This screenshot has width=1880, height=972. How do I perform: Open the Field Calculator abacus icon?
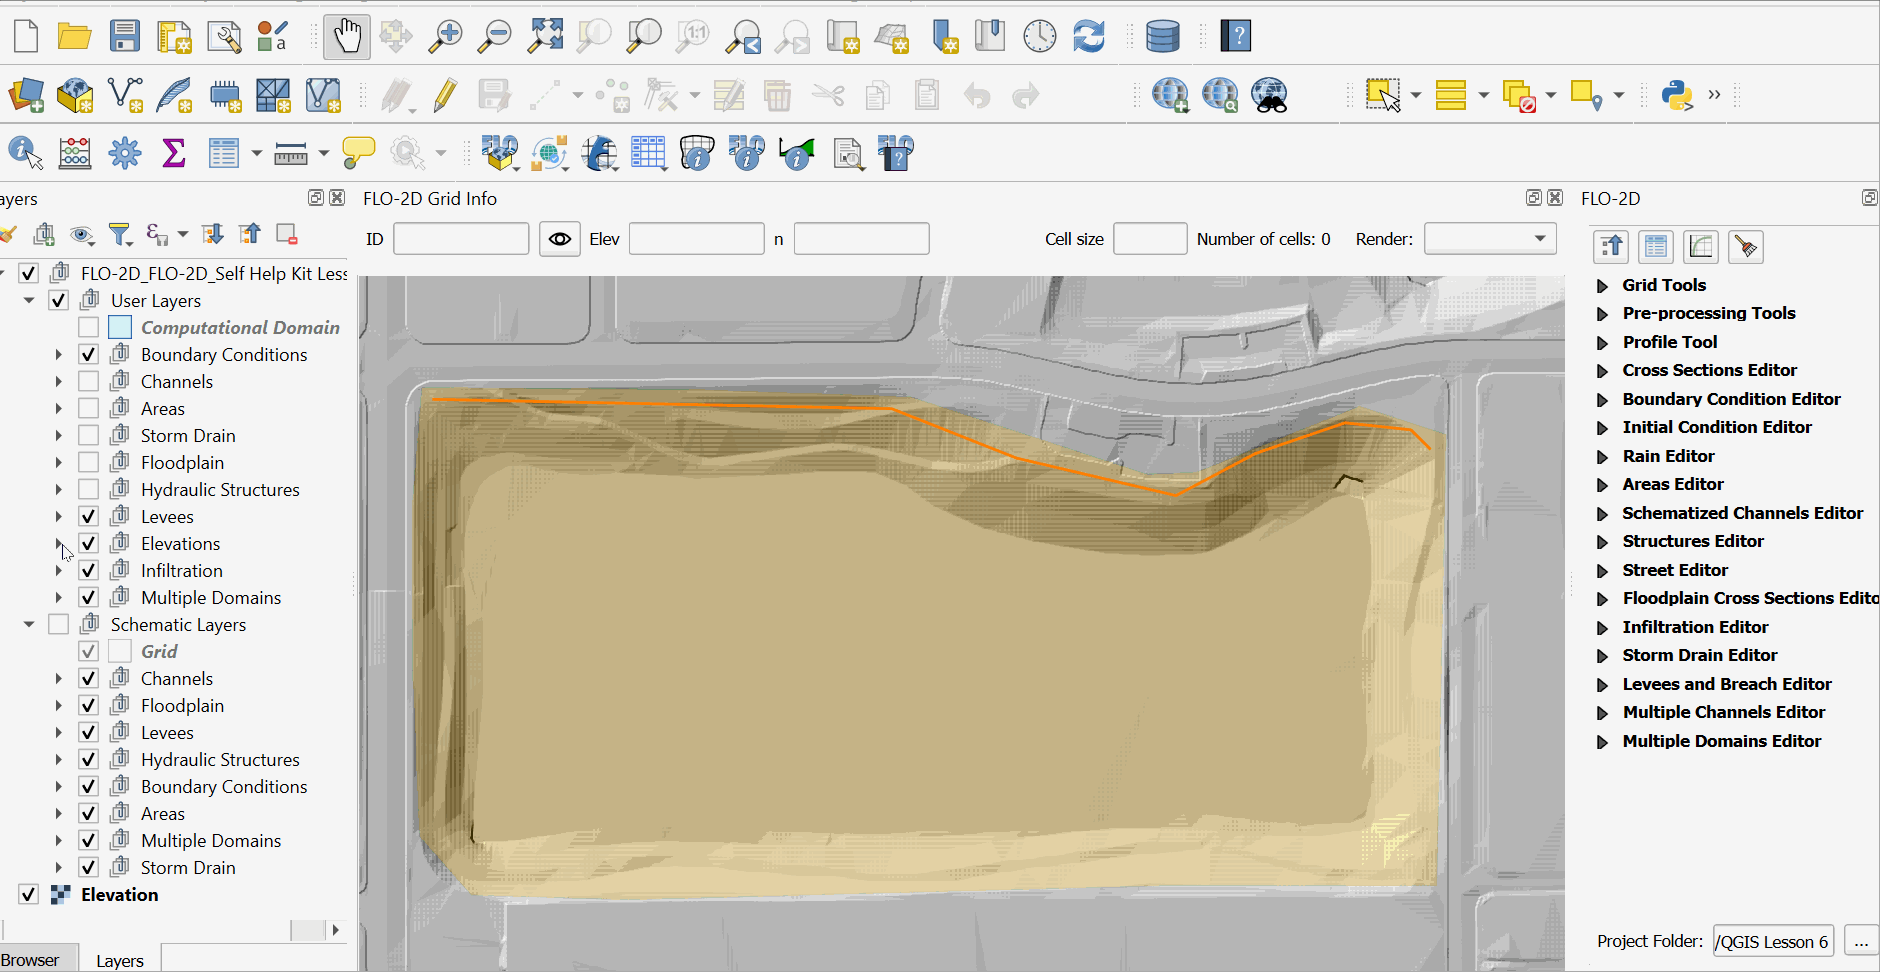75,154
